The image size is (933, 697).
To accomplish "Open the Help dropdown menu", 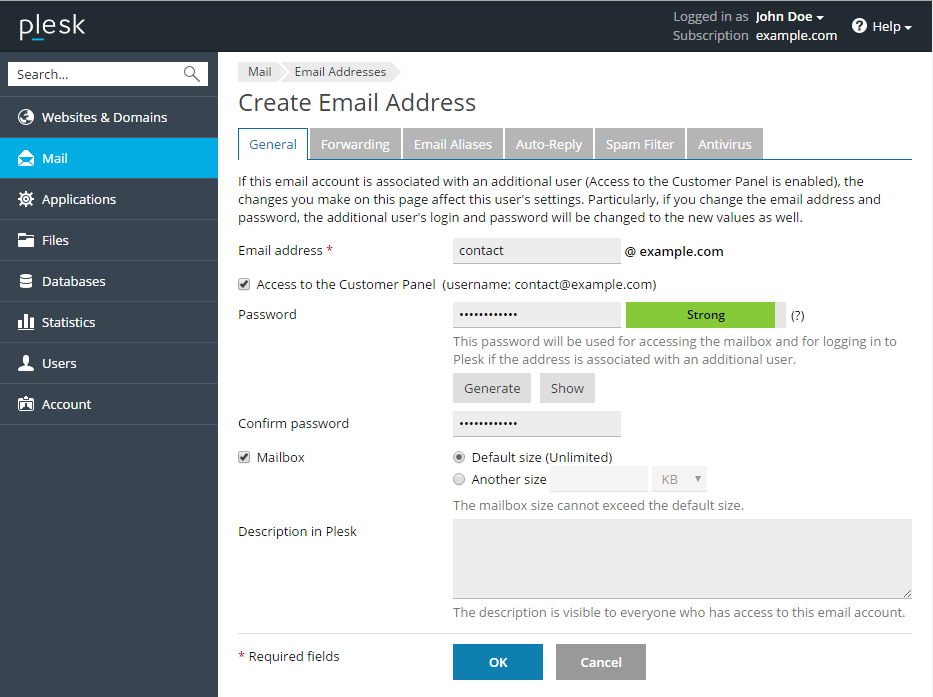I will 882,27.
